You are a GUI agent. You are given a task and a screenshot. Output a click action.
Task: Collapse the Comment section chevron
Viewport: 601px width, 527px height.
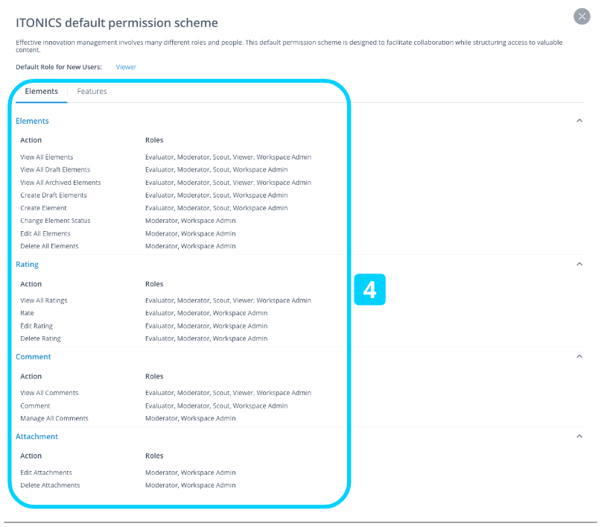[580, 356]
